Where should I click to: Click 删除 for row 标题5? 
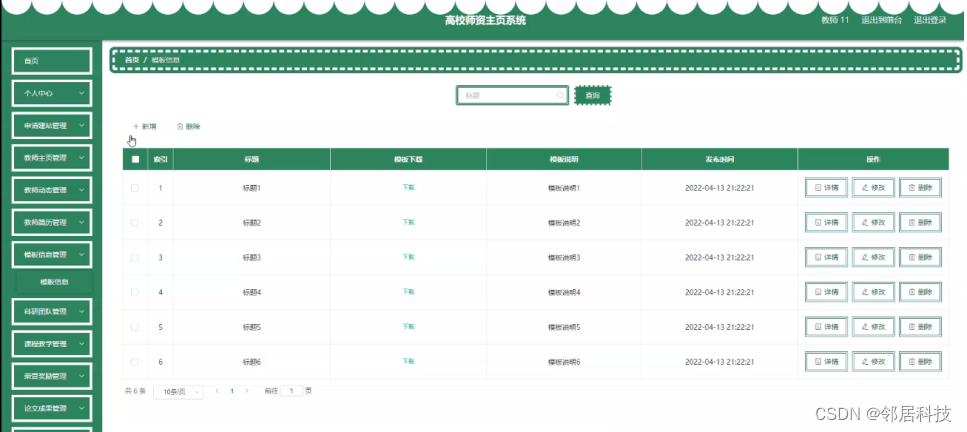[920, 327]
